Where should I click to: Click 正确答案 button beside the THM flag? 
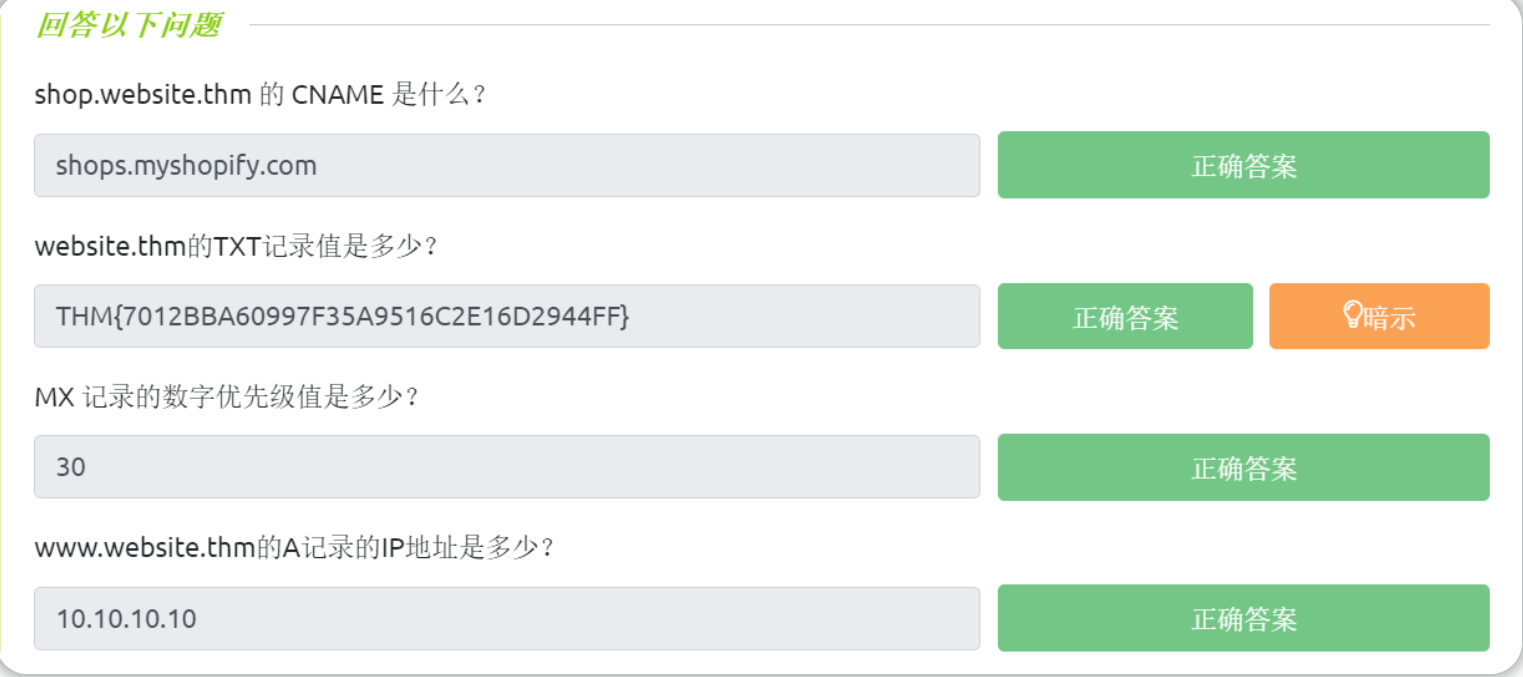pyautogui.click(x=1125, y=317)
